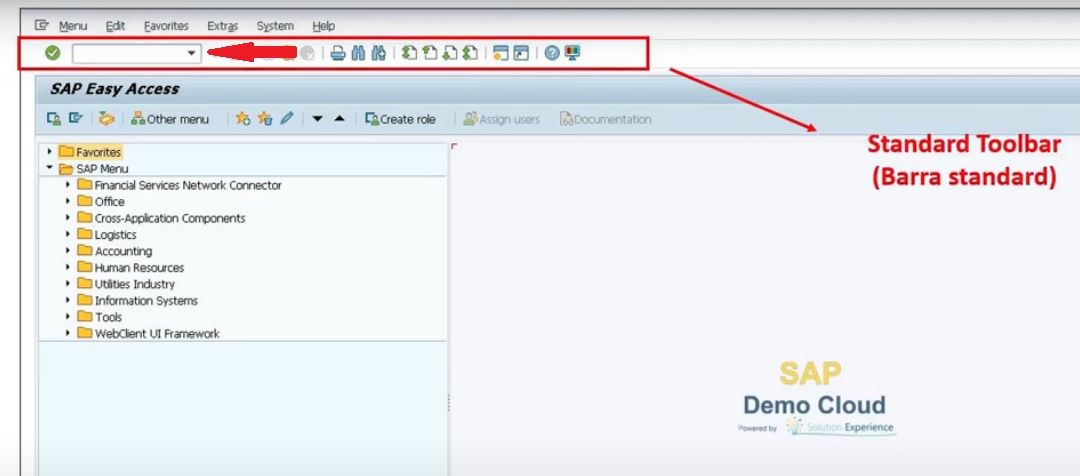Select the Logistics folder label

[x=116, y=234]
